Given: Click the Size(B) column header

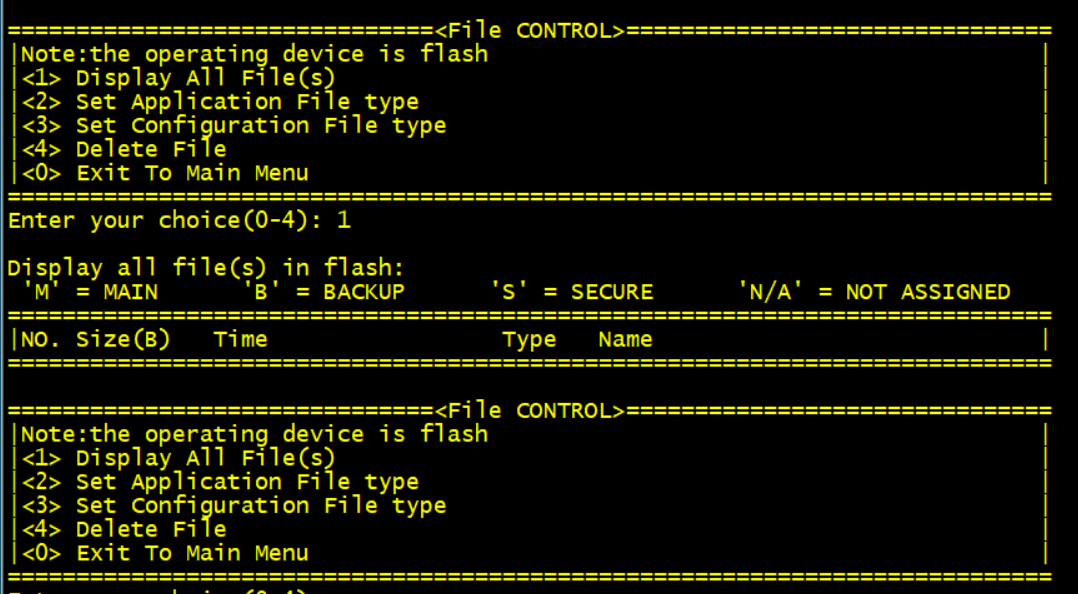Looking at the screenshot, I should (x=123, y=340).
